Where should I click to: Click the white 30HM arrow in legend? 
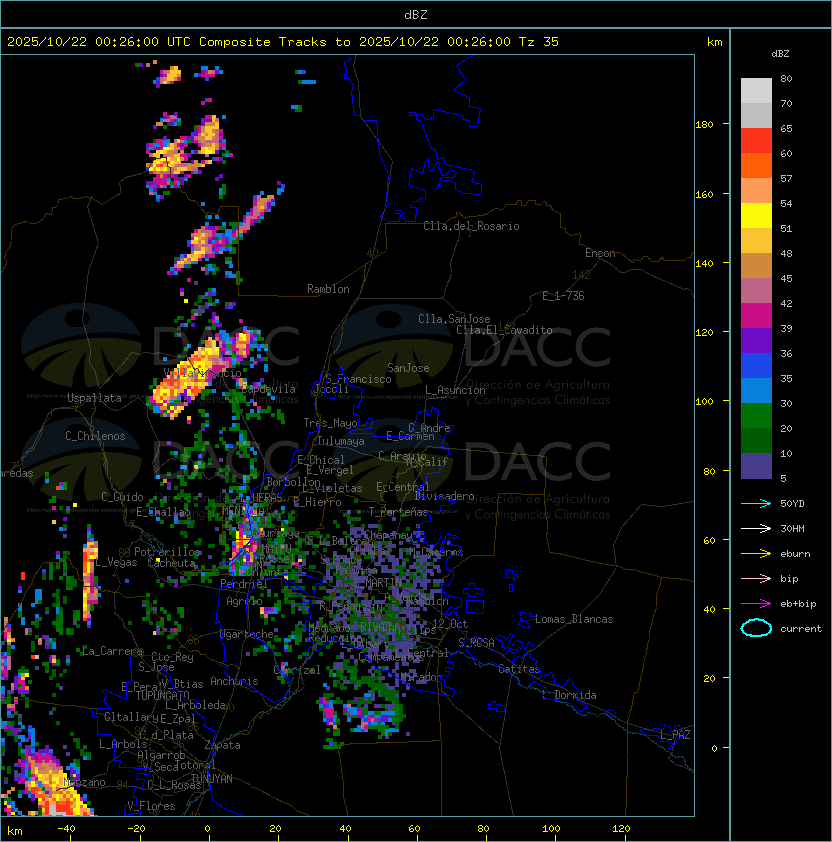756,529
